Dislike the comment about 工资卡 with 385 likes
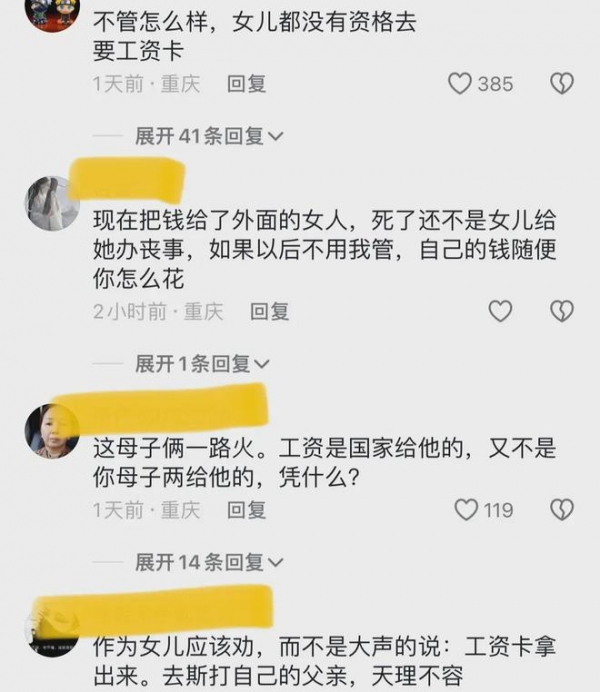Viewport: 600px width, 692px height. (x=562, y=83)
